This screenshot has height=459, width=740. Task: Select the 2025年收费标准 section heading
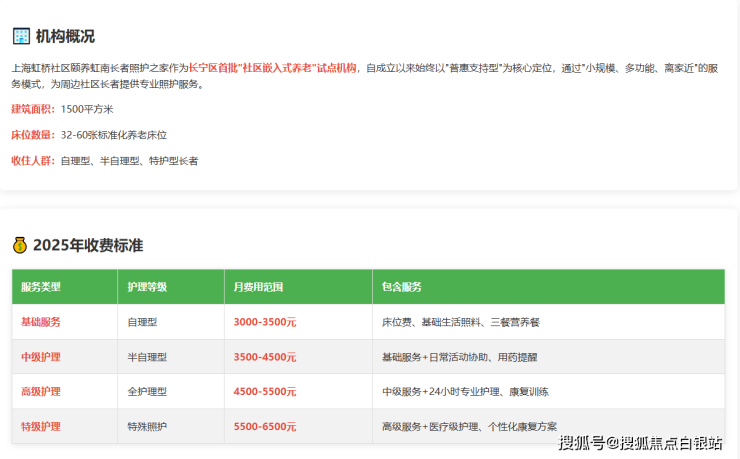click(x=88, y=245)
